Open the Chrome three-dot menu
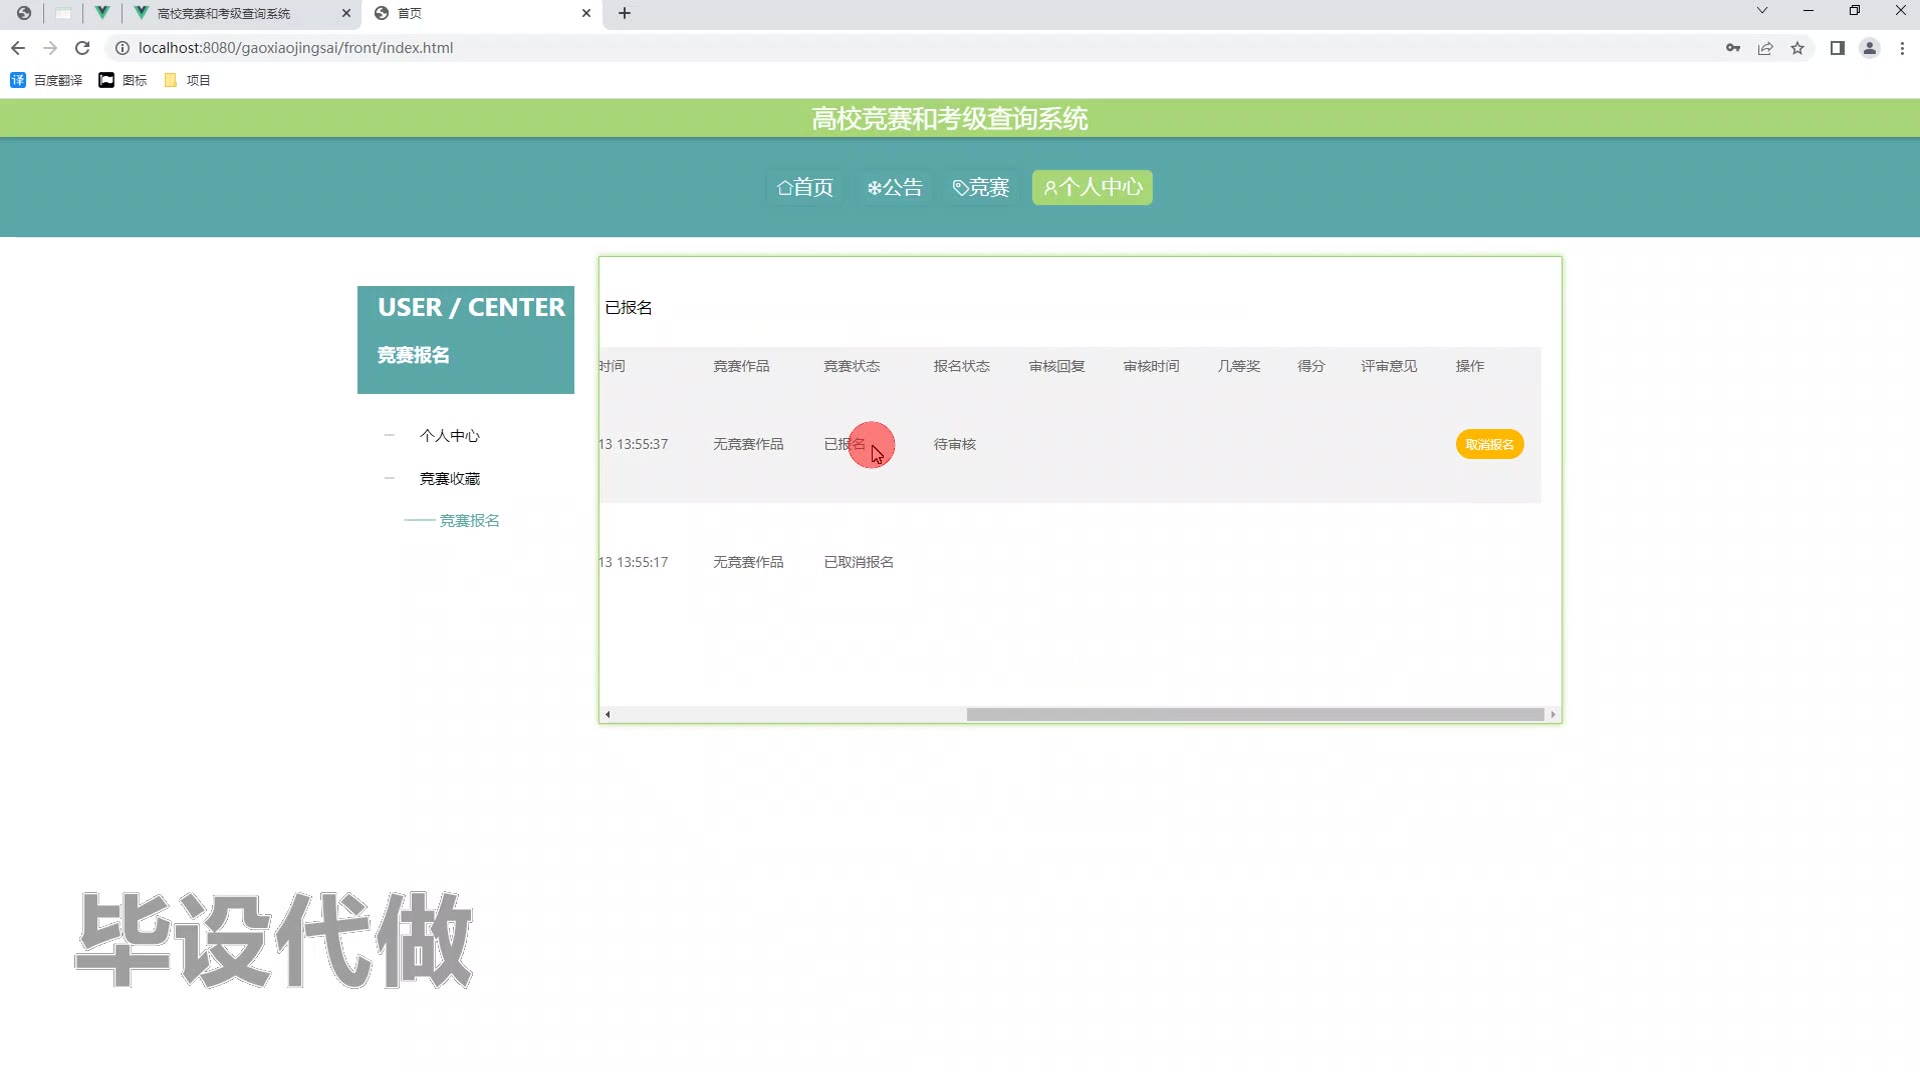The width and height of the screenshot is (1920, 1072). click(x=1902, y=48)
